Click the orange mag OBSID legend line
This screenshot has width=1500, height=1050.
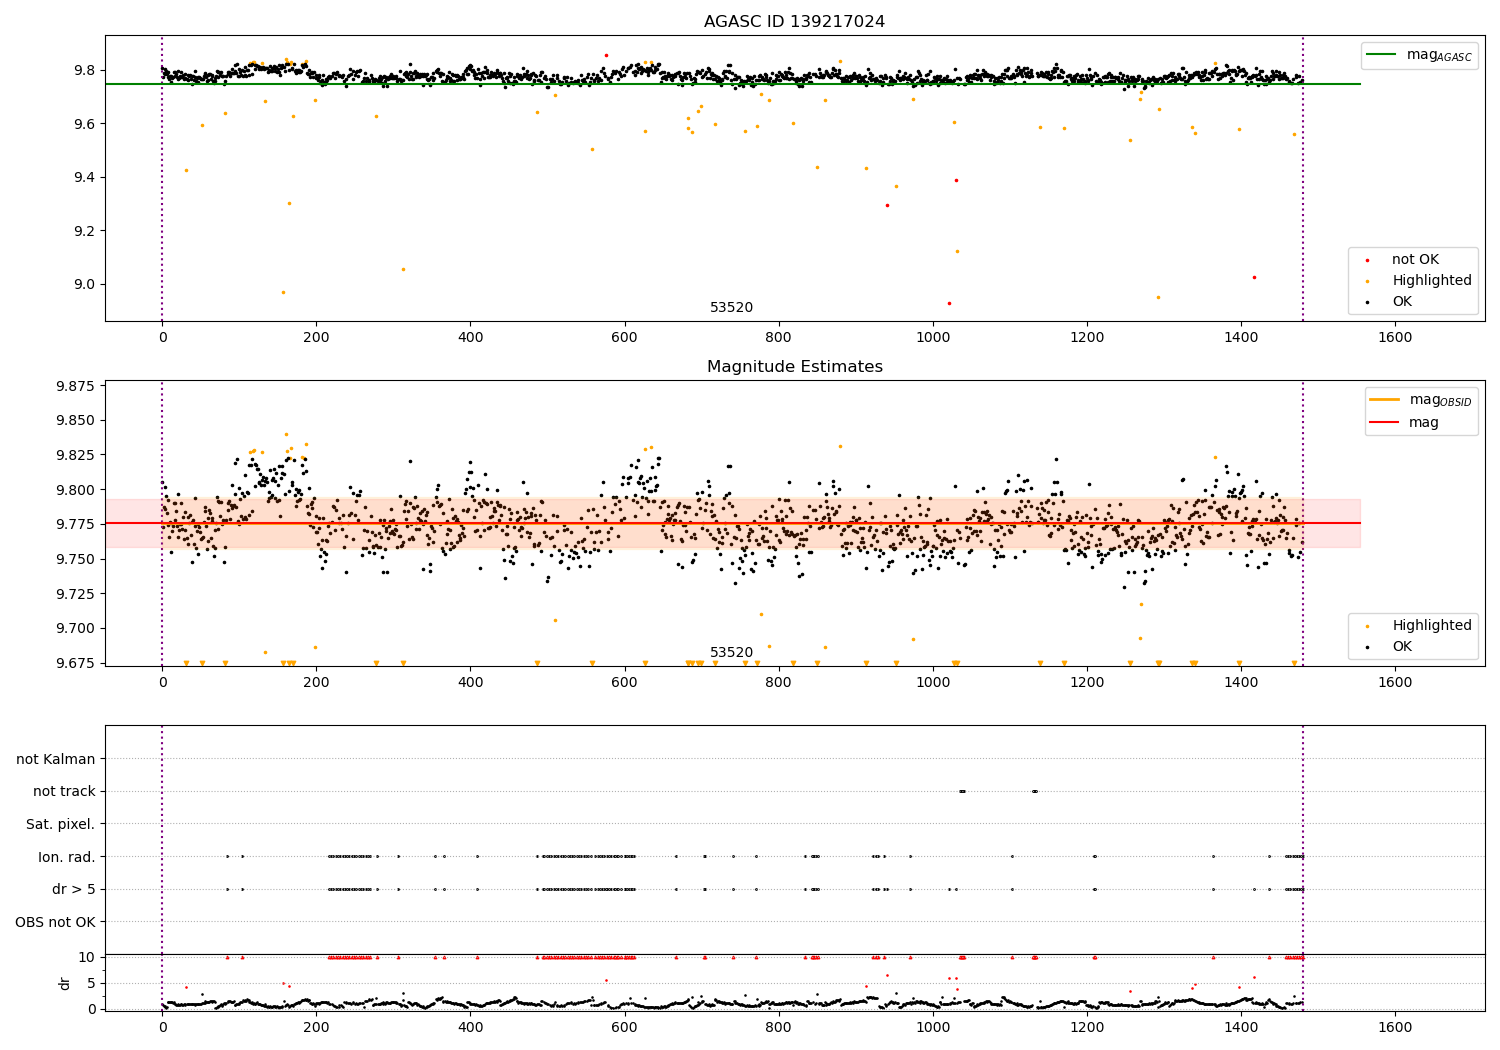(x=1384, y=400)
